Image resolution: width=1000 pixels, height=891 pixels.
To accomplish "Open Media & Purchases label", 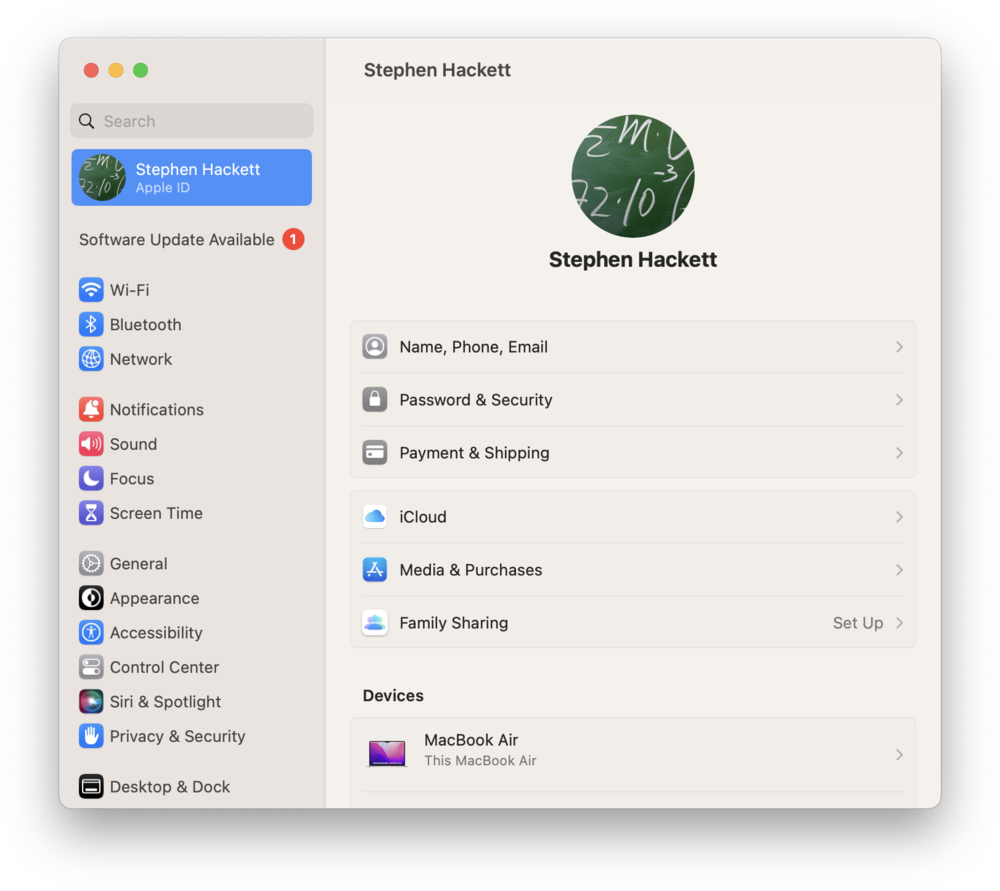I will click(x=471, y=570).
